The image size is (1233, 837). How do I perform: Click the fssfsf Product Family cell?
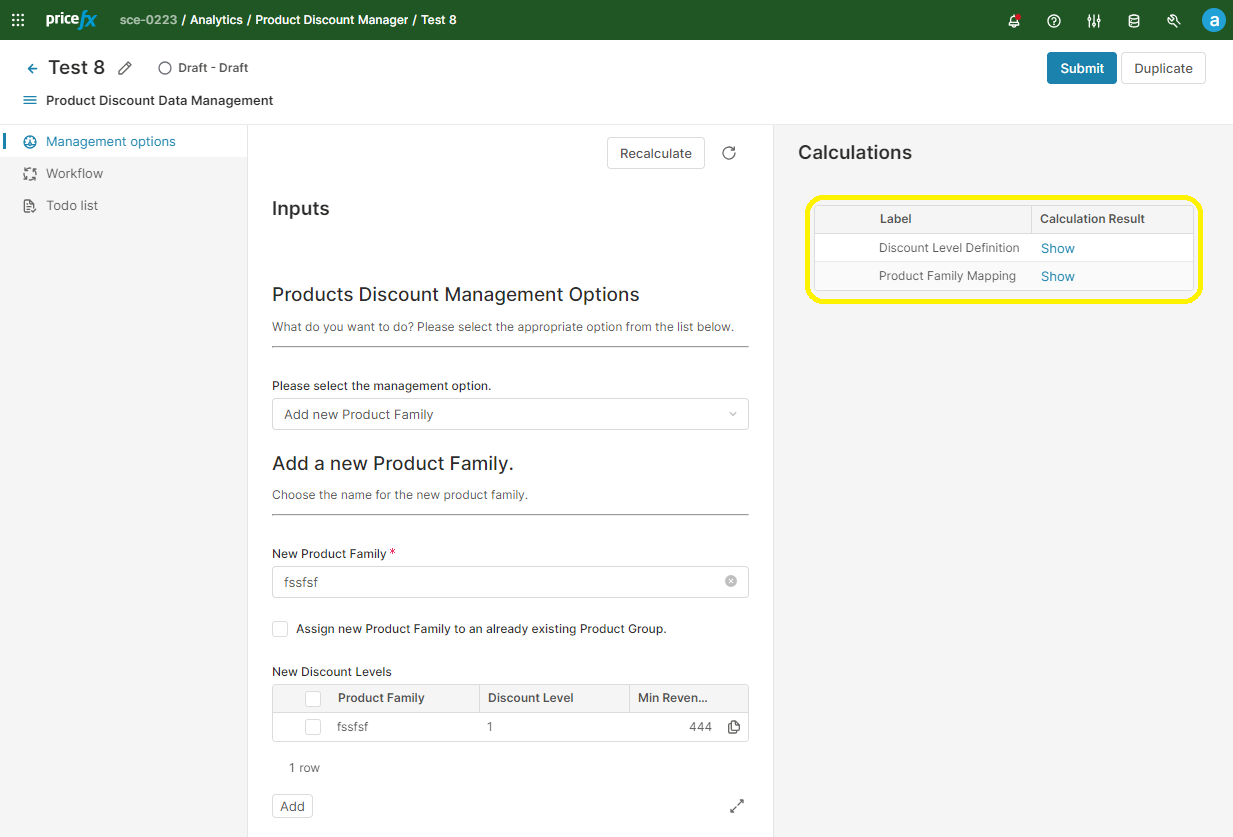(353, 727)
